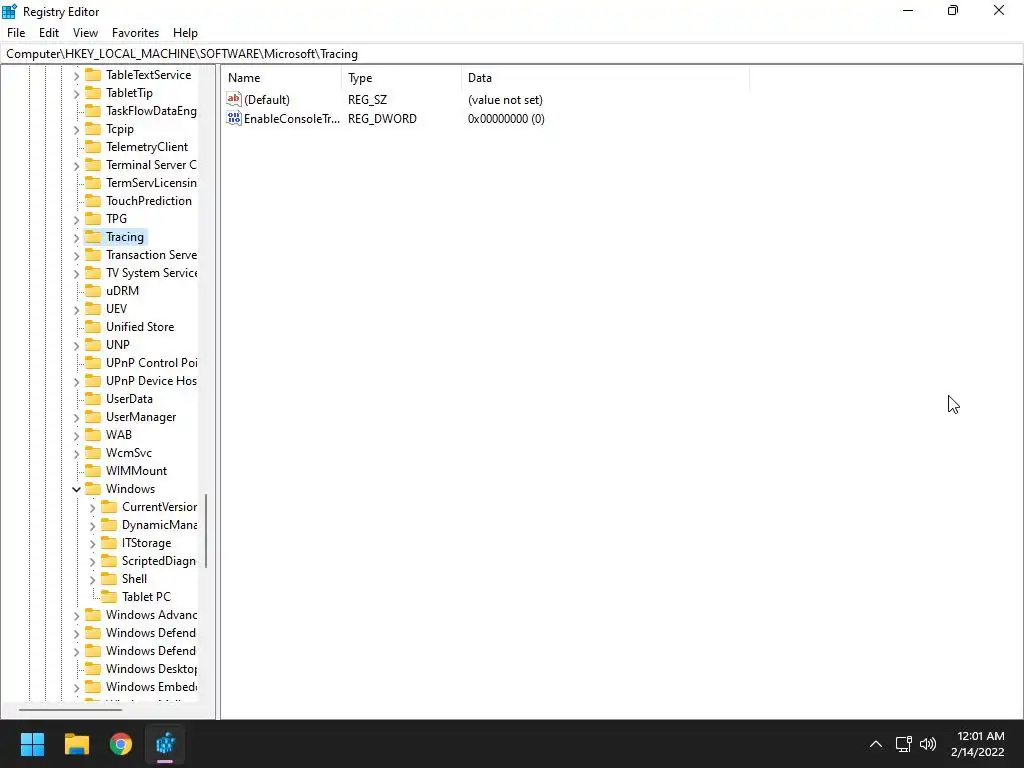Select the ScriptedDiagn subkey
Screen dimensions: 1024x768
tap(159, 560)
